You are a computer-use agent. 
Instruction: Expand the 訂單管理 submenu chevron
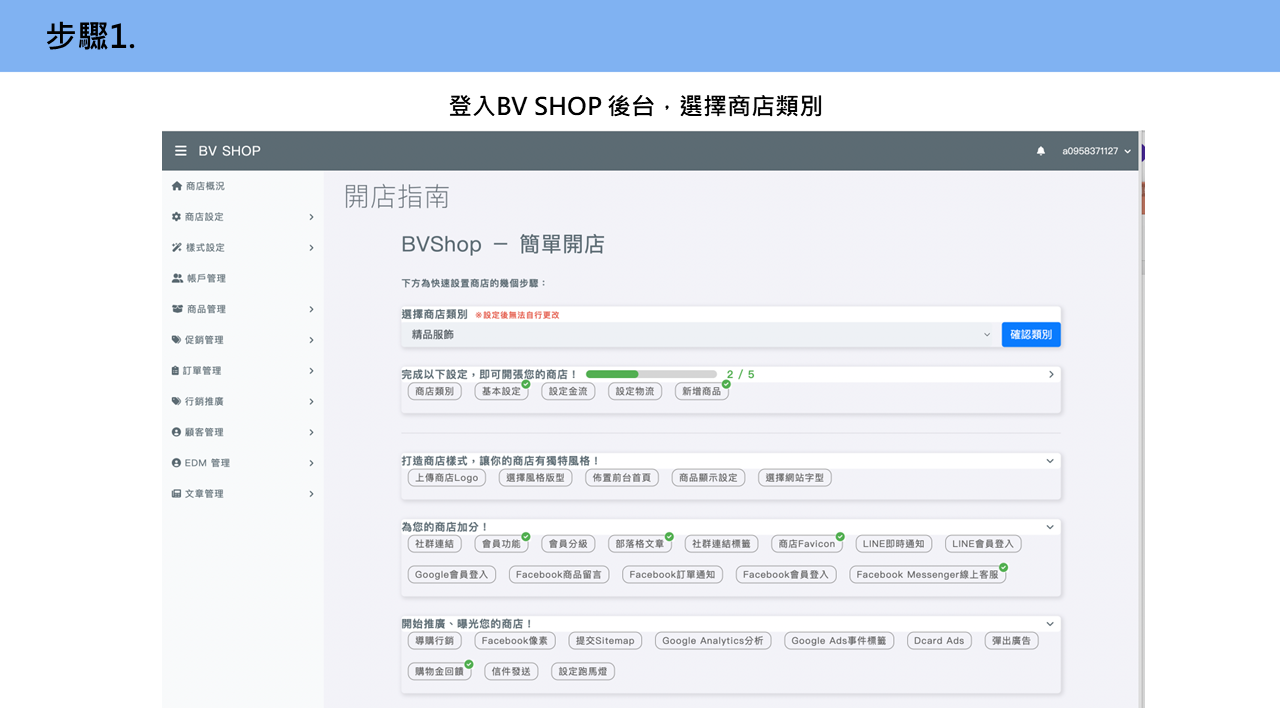tap(311, 371)
